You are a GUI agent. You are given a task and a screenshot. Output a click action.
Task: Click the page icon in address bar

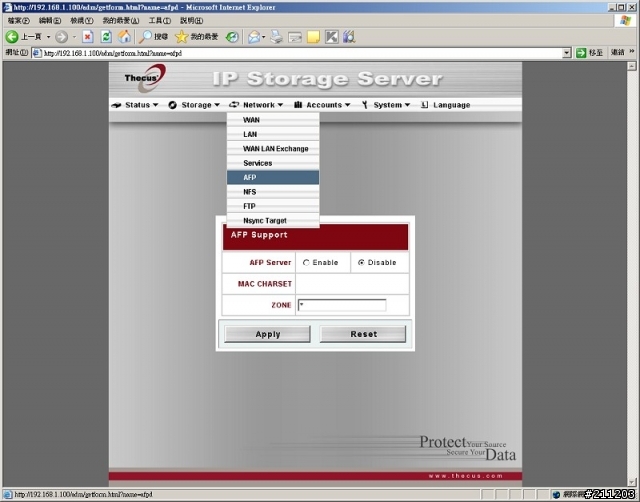[x=37, y=53]
